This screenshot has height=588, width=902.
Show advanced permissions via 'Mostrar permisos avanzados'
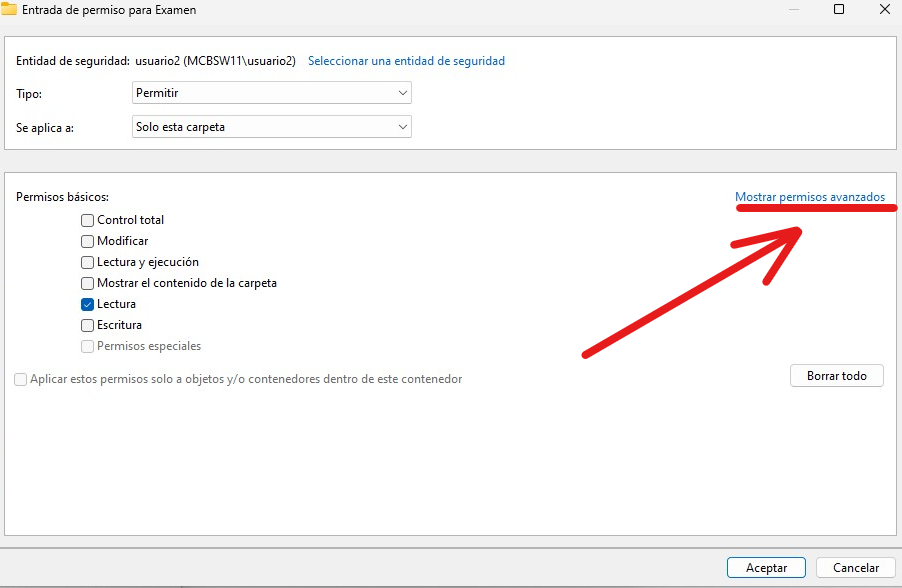810,197
